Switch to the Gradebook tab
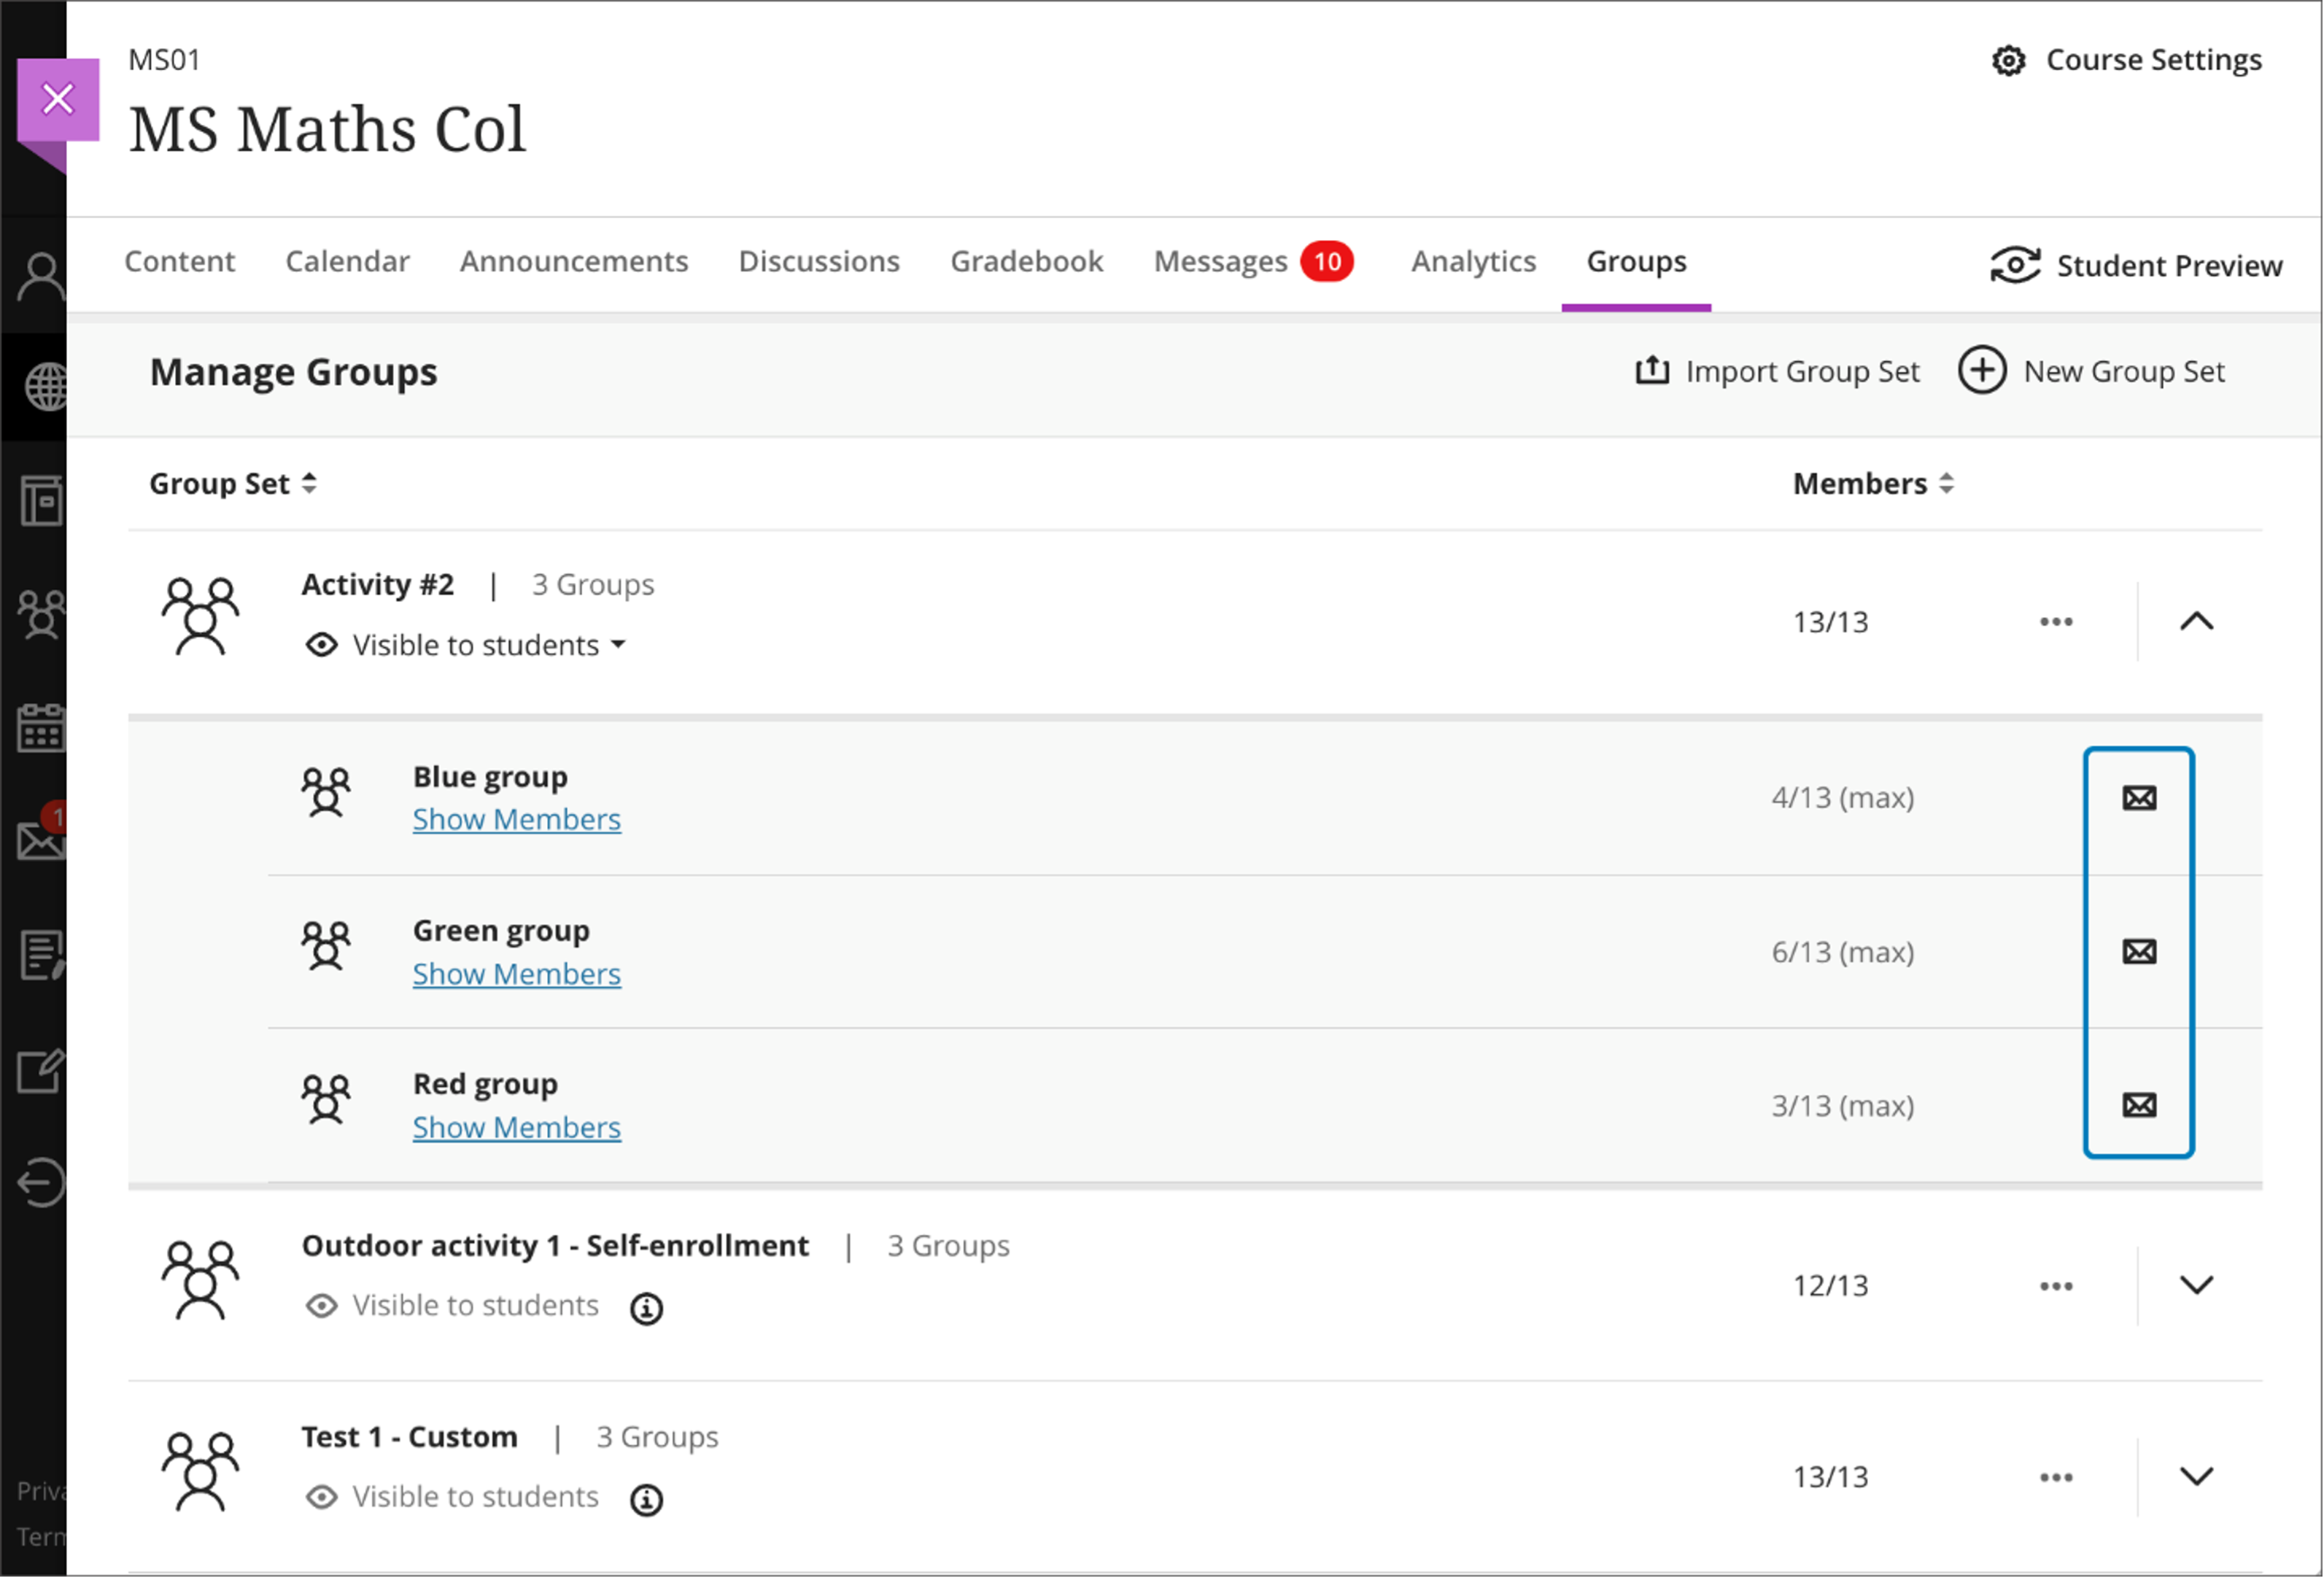 (x=1026, y=261)
